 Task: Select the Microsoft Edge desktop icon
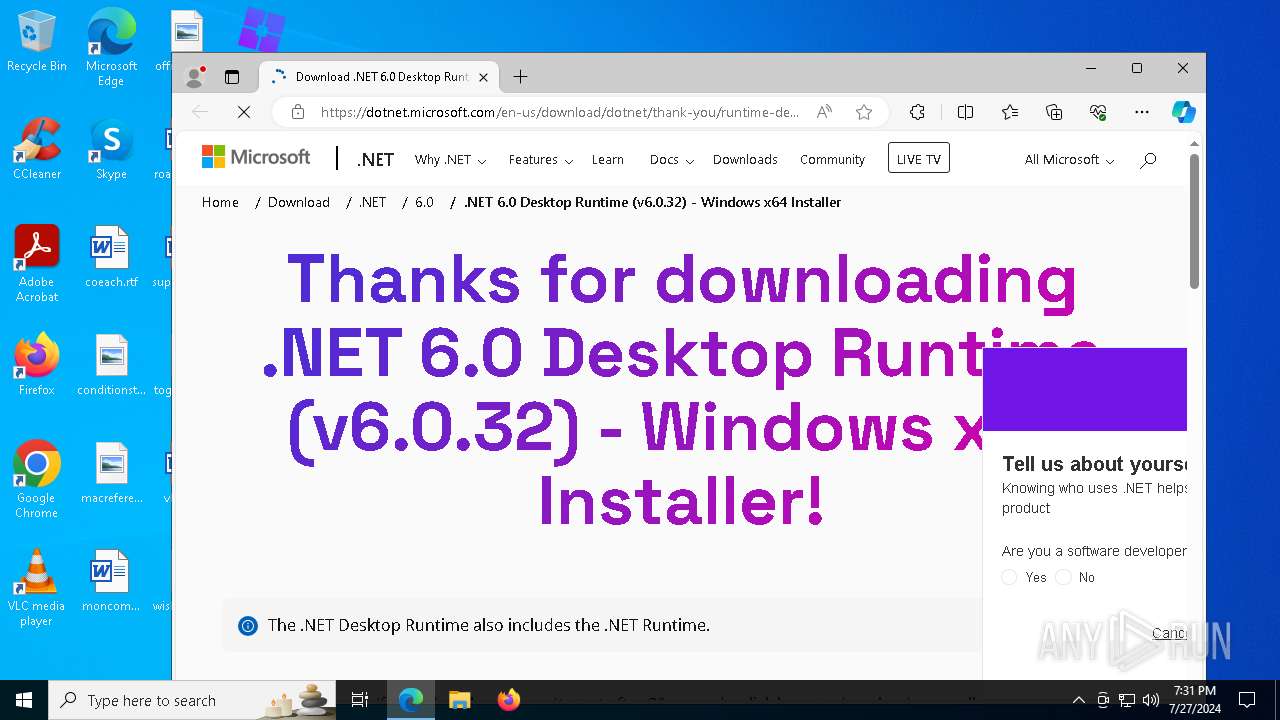[111, 47]
